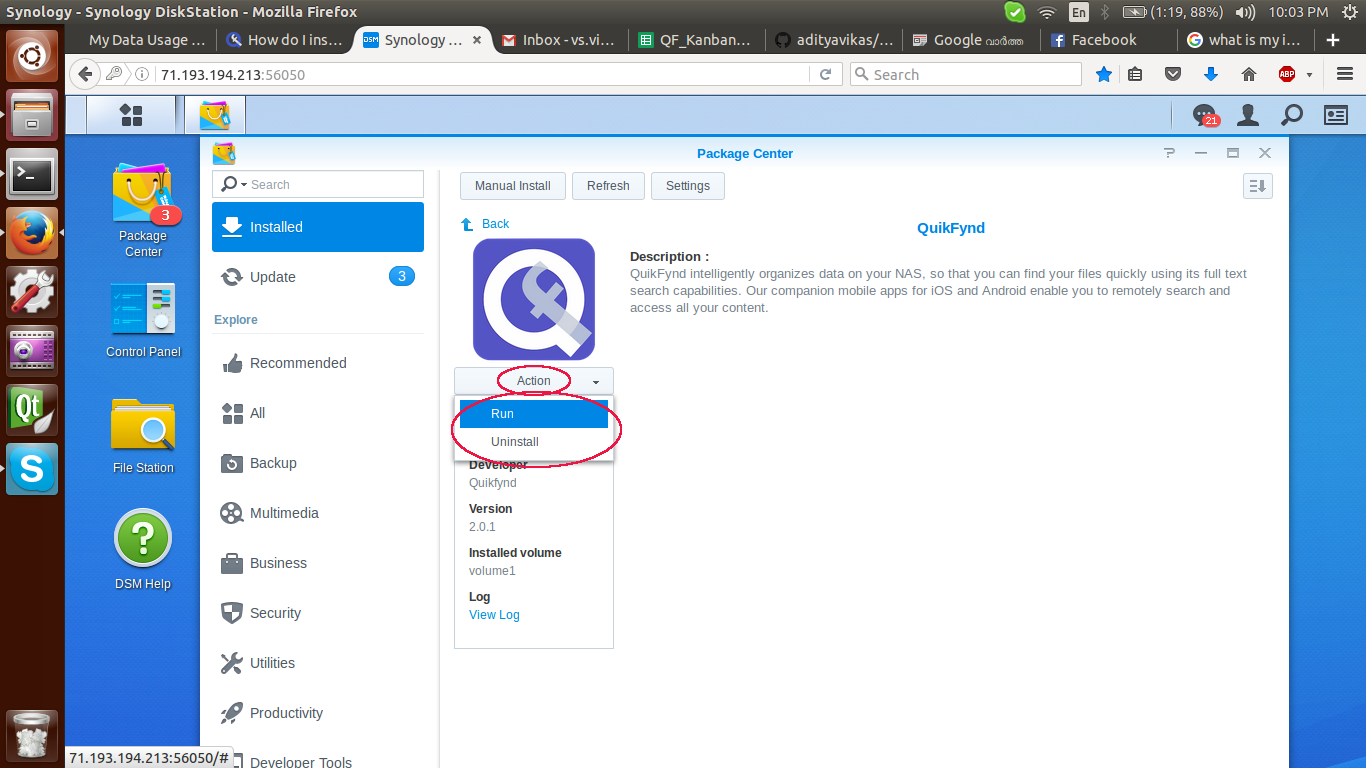Open the Adblock Plus toolbar icon
Image resolution: width=1366 pixels, height=768 pixels.
1287,74
